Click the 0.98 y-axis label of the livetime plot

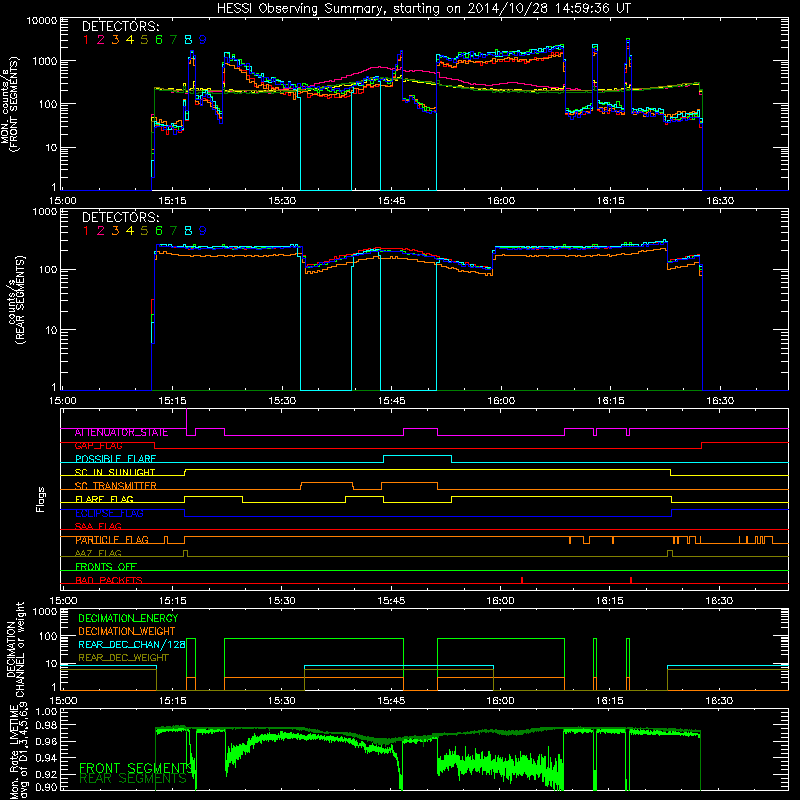(46, 725)
